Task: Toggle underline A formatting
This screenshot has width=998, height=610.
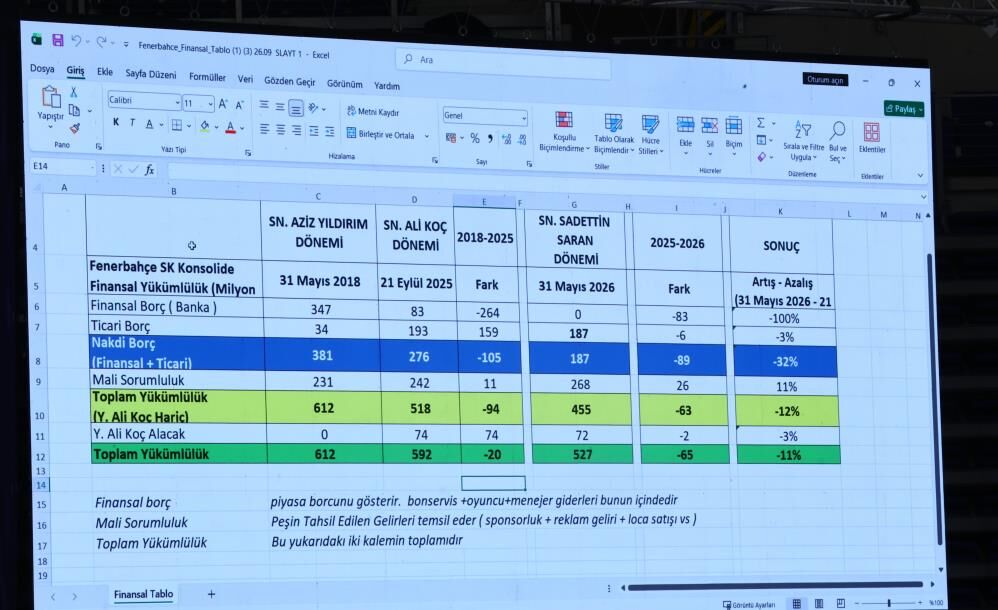Action: [149, 124]
